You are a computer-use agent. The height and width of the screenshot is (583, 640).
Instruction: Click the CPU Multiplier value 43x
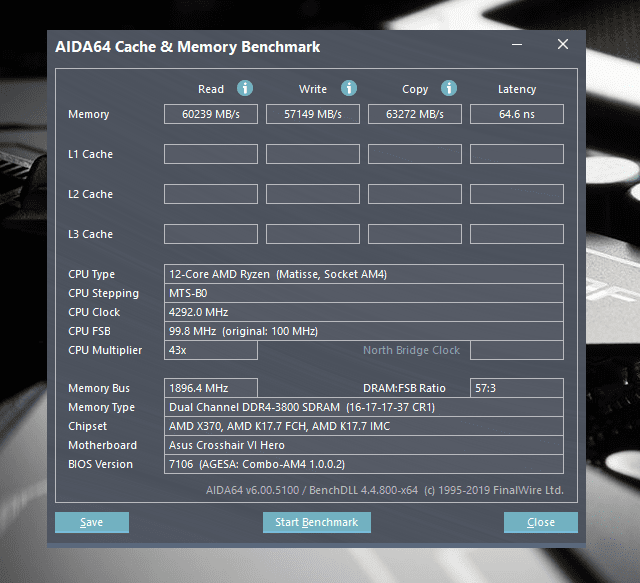[x=211, y=350]
